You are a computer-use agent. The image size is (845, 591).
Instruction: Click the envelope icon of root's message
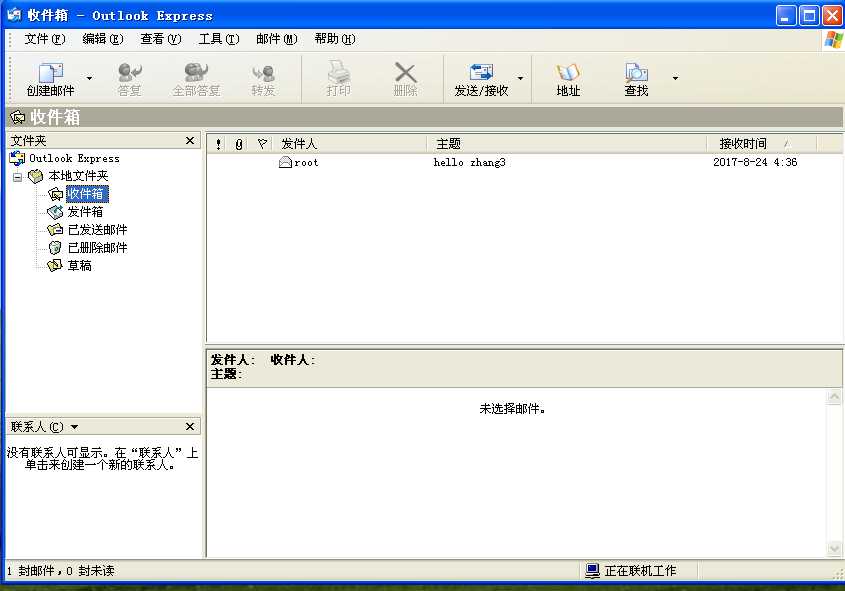pos(285,162)
